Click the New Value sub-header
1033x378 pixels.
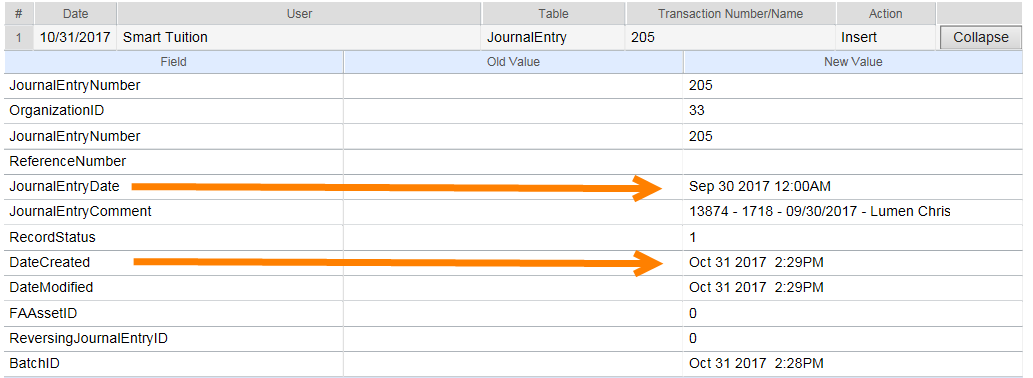click(x=853, y=62)
